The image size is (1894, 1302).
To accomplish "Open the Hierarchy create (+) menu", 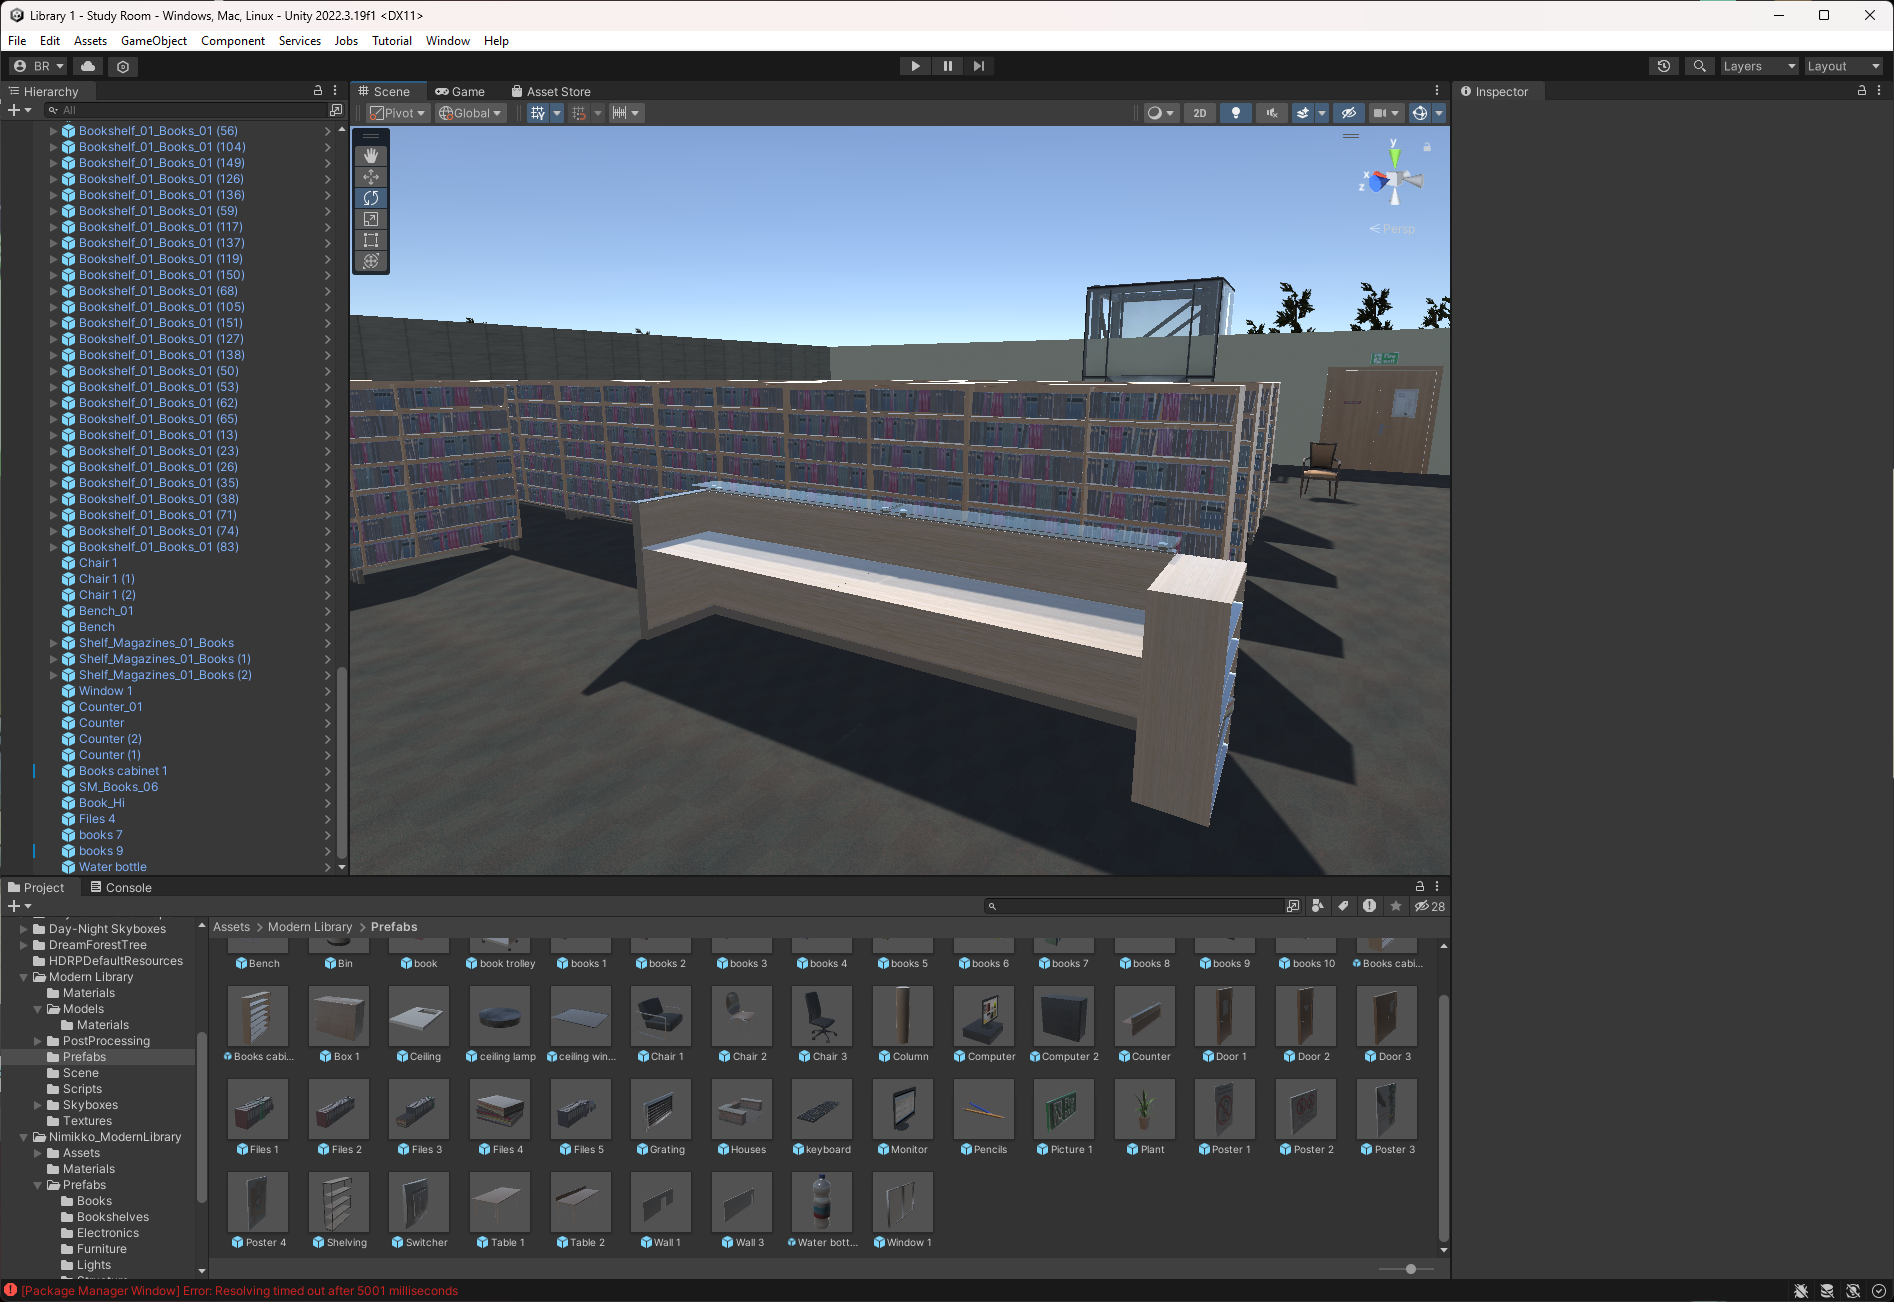I will tap(19, 110).
